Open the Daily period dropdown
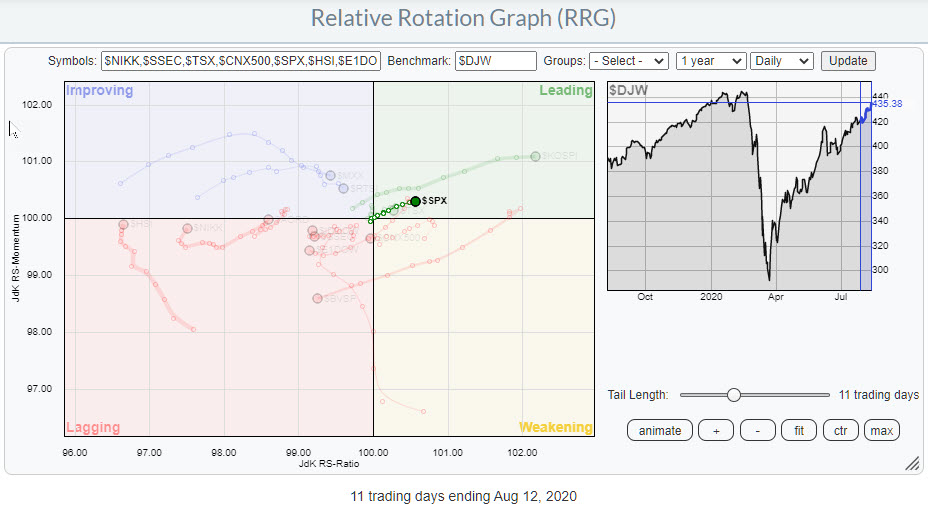This screenshot has height=506, width=928. 781,61
